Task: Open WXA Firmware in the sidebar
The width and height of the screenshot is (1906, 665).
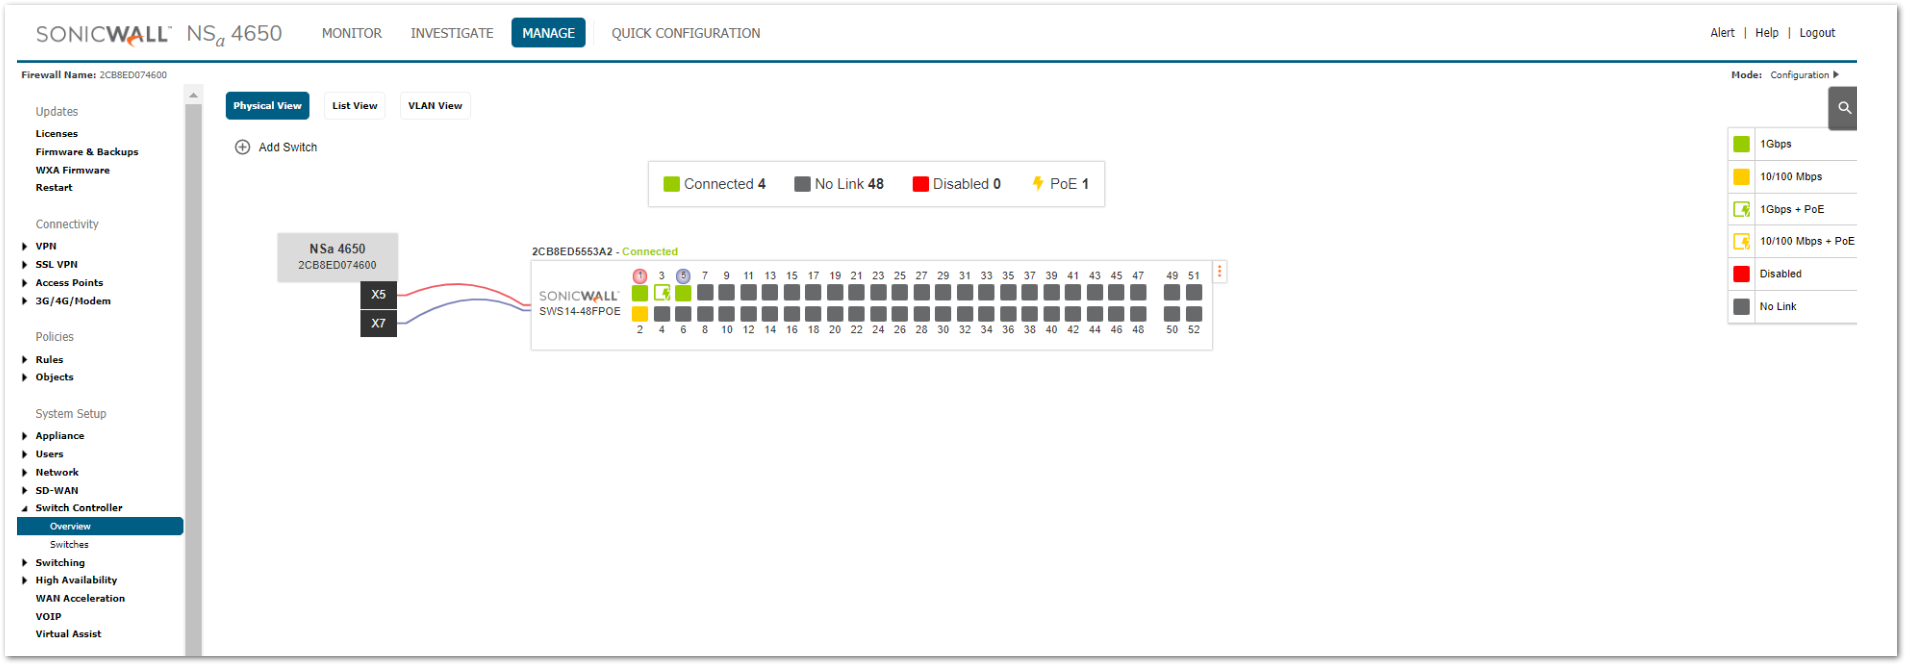Action: click(x=73, y=170)
